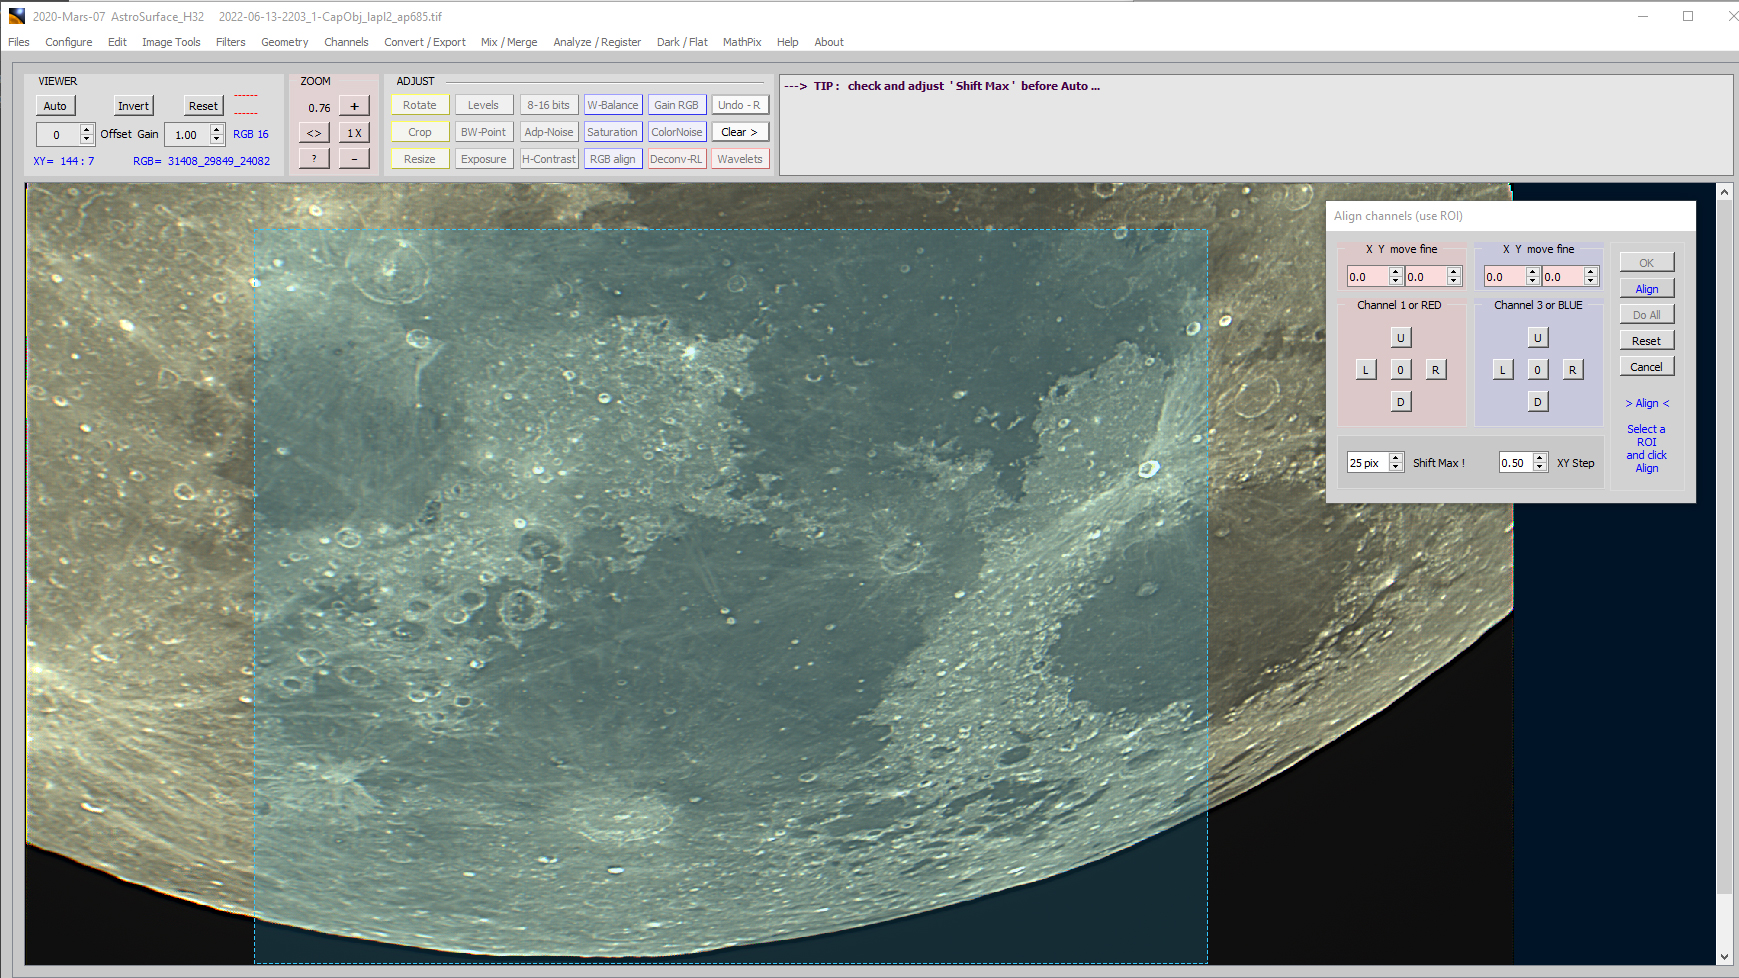Open the Saturation tool
The width and height of the screenshot is (1739, 978).
click(613, 132)
